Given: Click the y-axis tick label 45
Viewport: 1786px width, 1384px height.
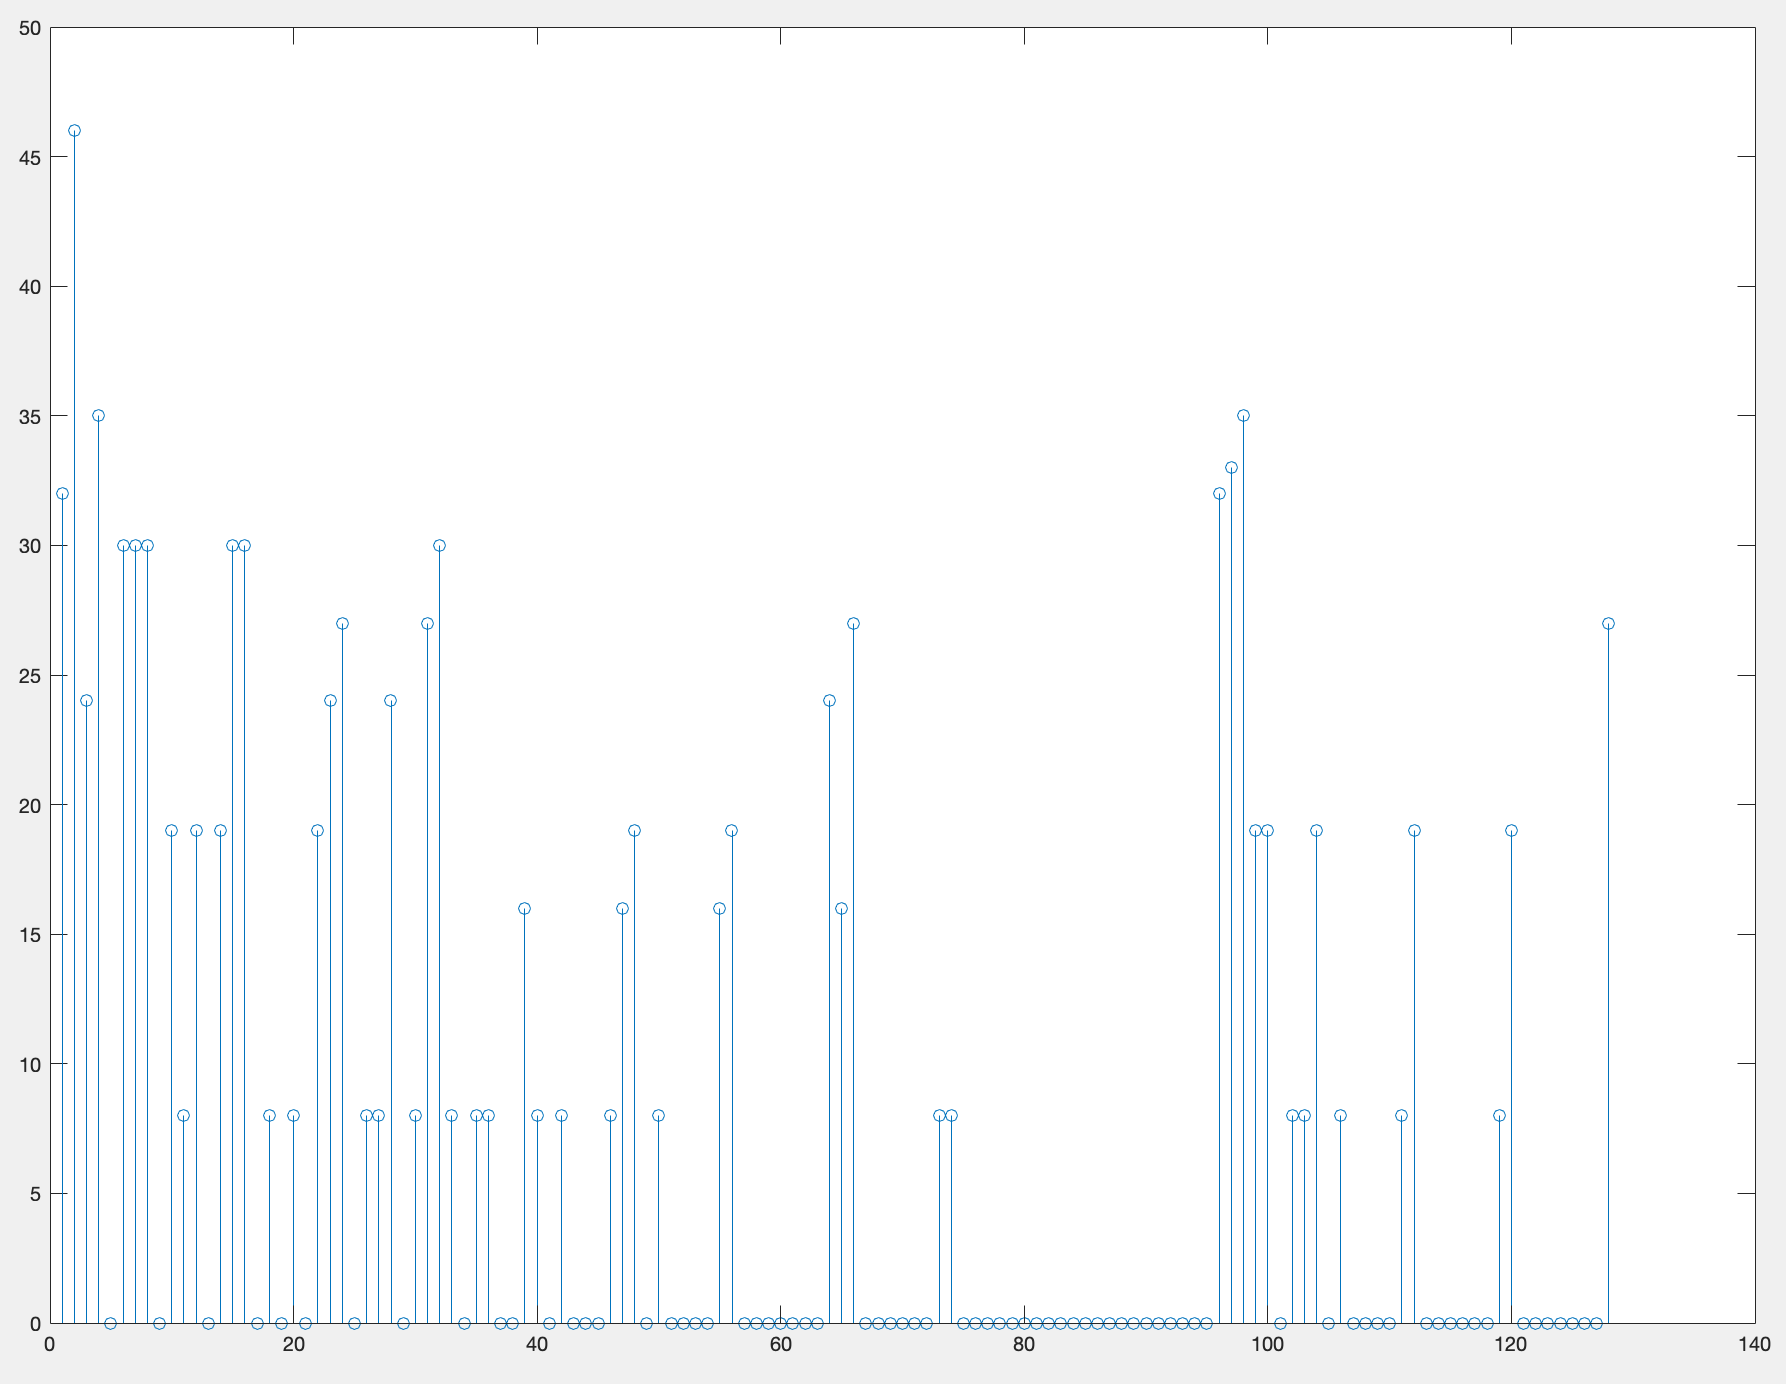Looking at the screenshot, I should [x=29, y=157].
